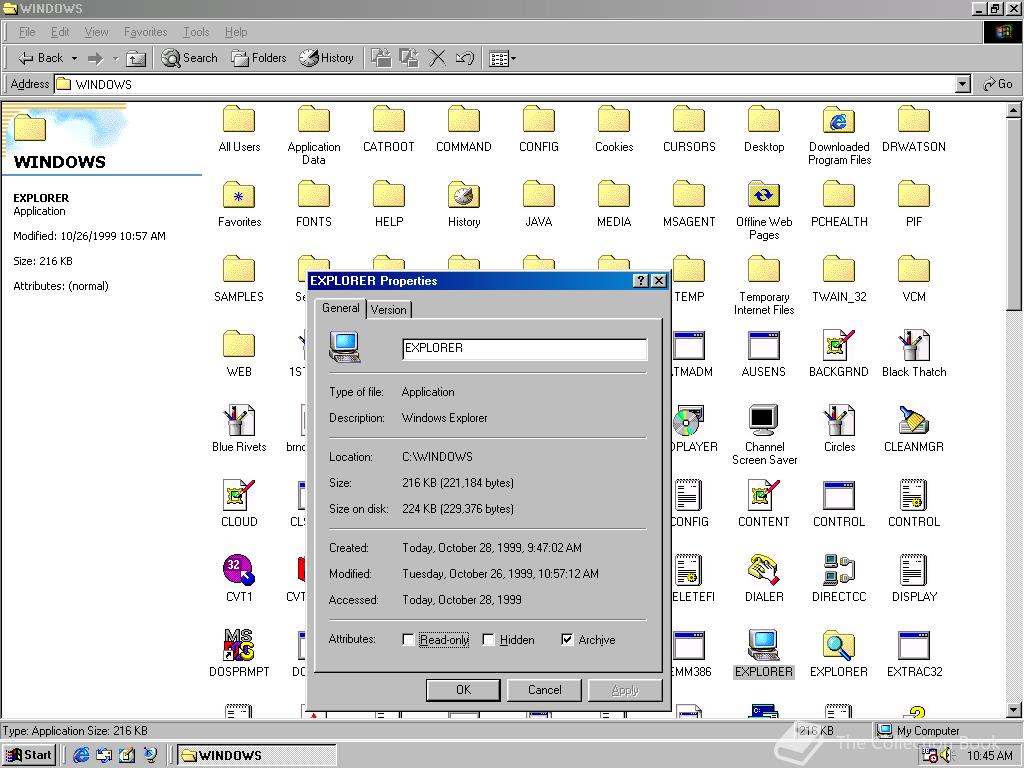Click OK in EXPLORER Properties dialog
Image resolution: width=1024 pixels, height=768 pixels.
pyautogui.click(x=463, y=690)
